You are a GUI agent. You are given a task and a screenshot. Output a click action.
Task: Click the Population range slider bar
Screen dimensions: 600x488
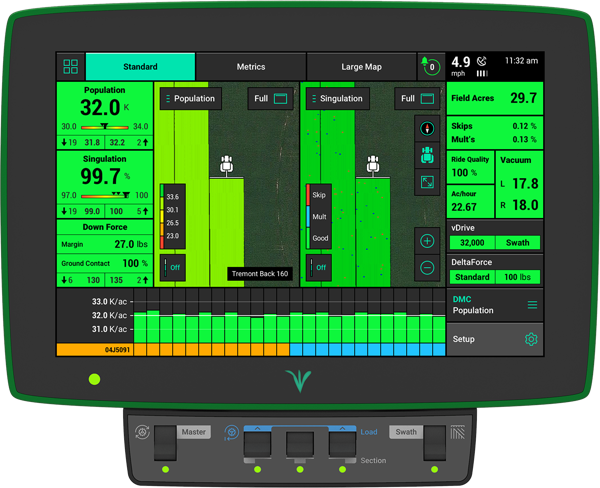104,128
